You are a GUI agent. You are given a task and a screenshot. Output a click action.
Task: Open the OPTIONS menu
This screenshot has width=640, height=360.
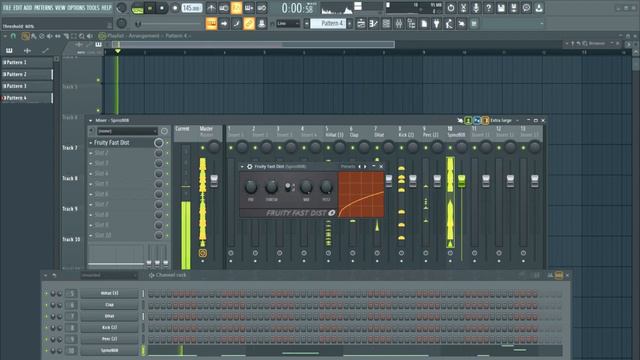[x=76, y=8]
